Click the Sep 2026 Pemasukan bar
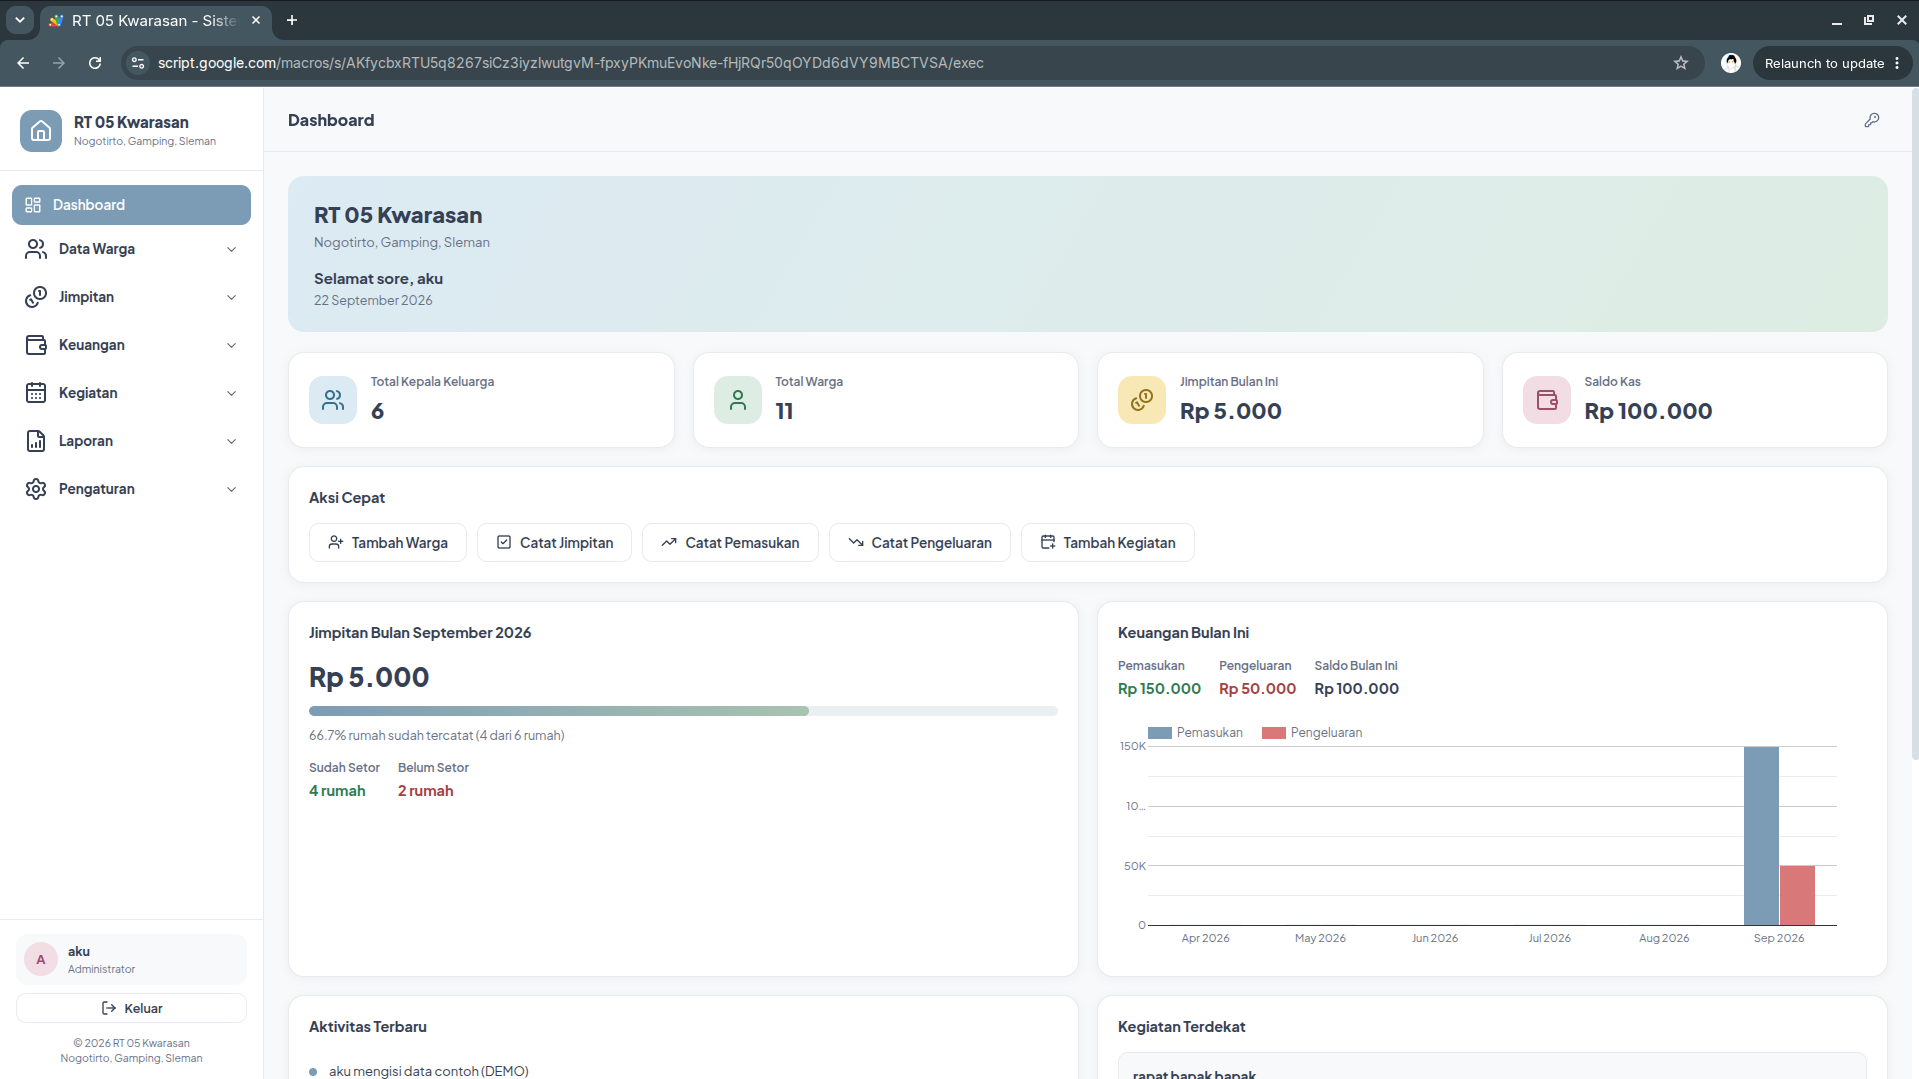 click(1761, 836)
